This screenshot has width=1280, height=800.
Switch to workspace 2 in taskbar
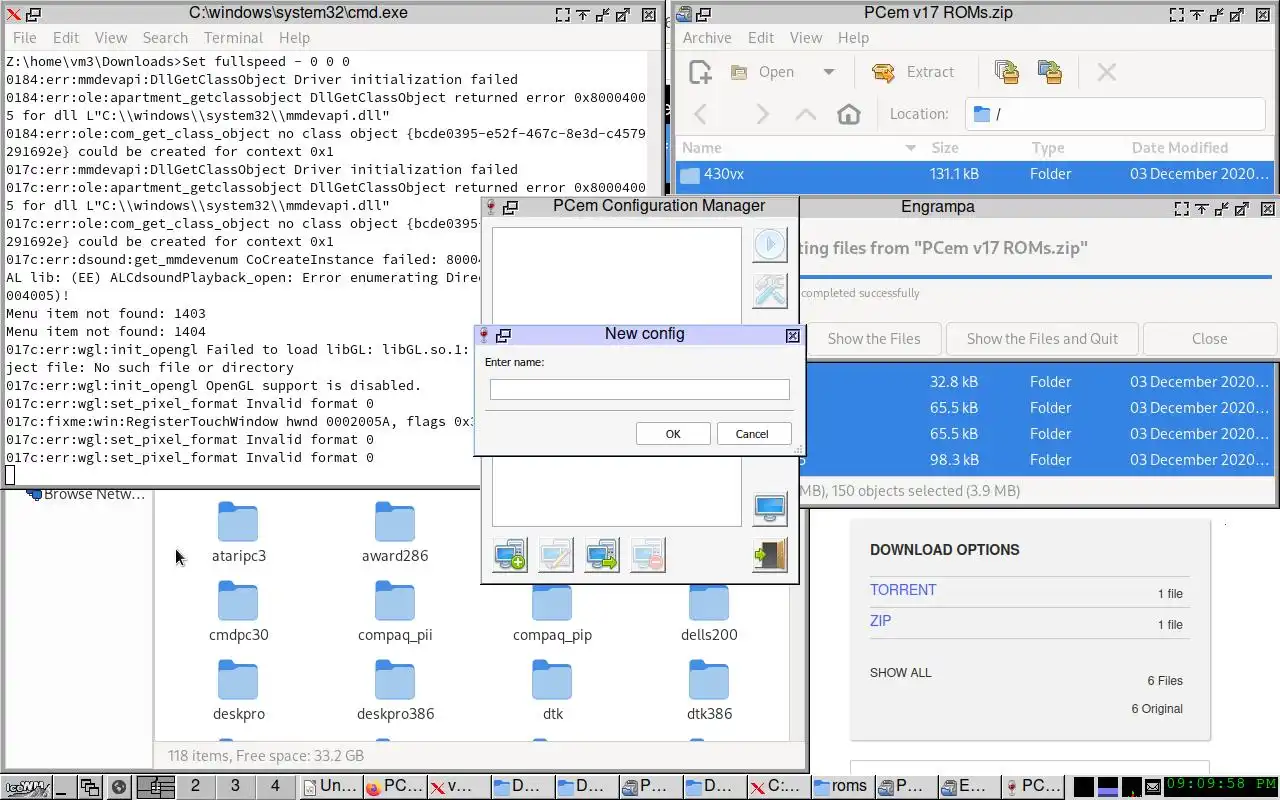[195, 786]
